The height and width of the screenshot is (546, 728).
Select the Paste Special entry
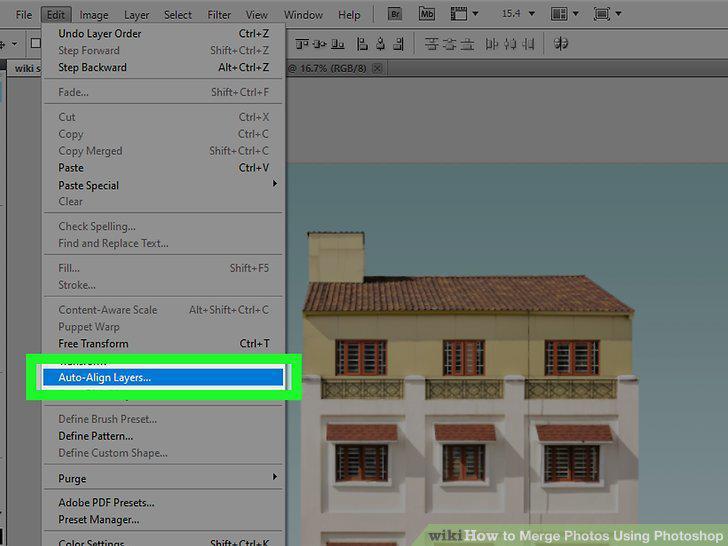pyautogui.click(x=164, y=185)
